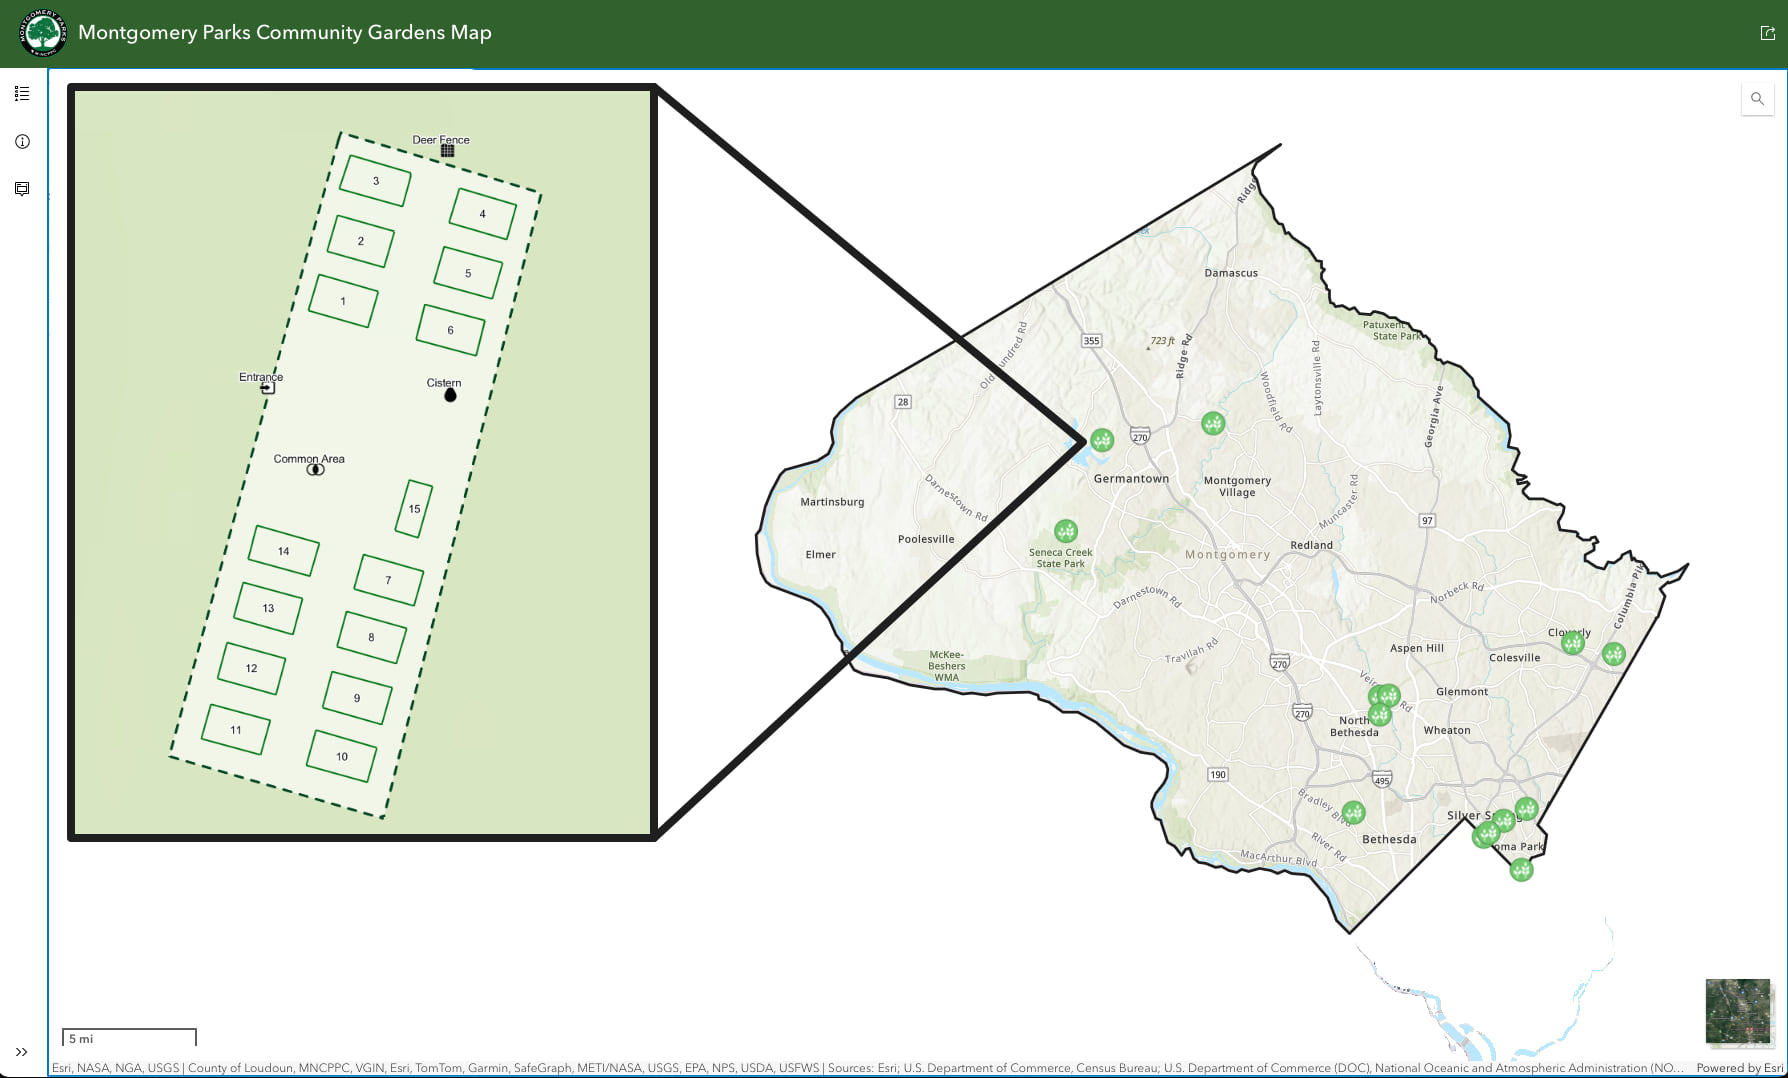Select the garden marker by Seneca Creek State Park
1788x1078 pixels.
[1066, 532]
